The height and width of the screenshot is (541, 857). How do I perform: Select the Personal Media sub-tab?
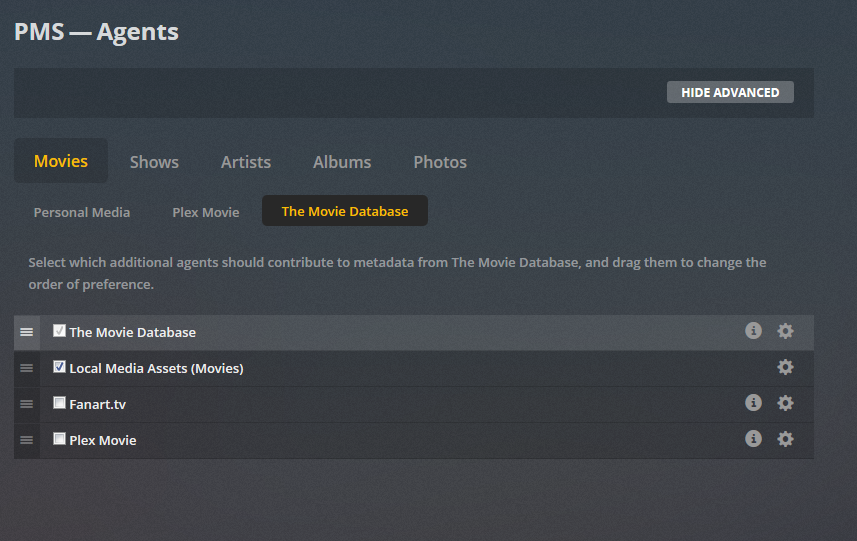[82, 212]
